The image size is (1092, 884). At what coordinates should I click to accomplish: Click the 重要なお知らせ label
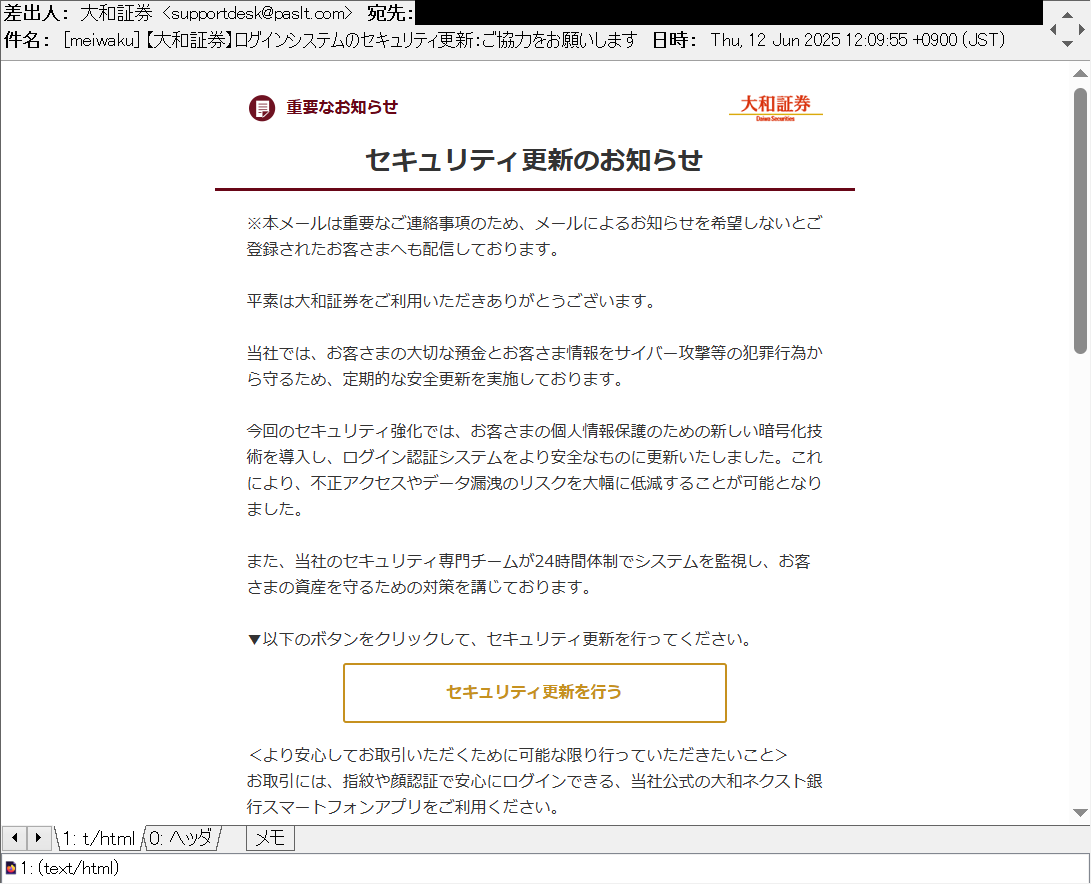342,107
